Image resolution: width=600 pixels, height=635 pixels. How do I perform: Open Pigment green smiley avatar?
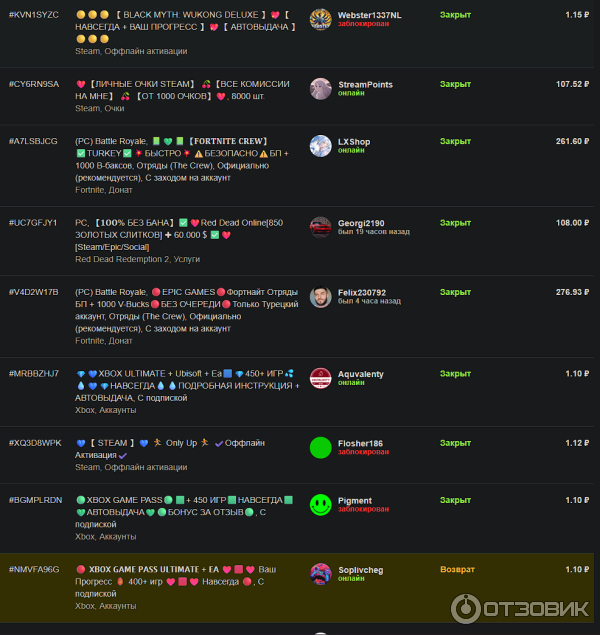pos(320,505)
